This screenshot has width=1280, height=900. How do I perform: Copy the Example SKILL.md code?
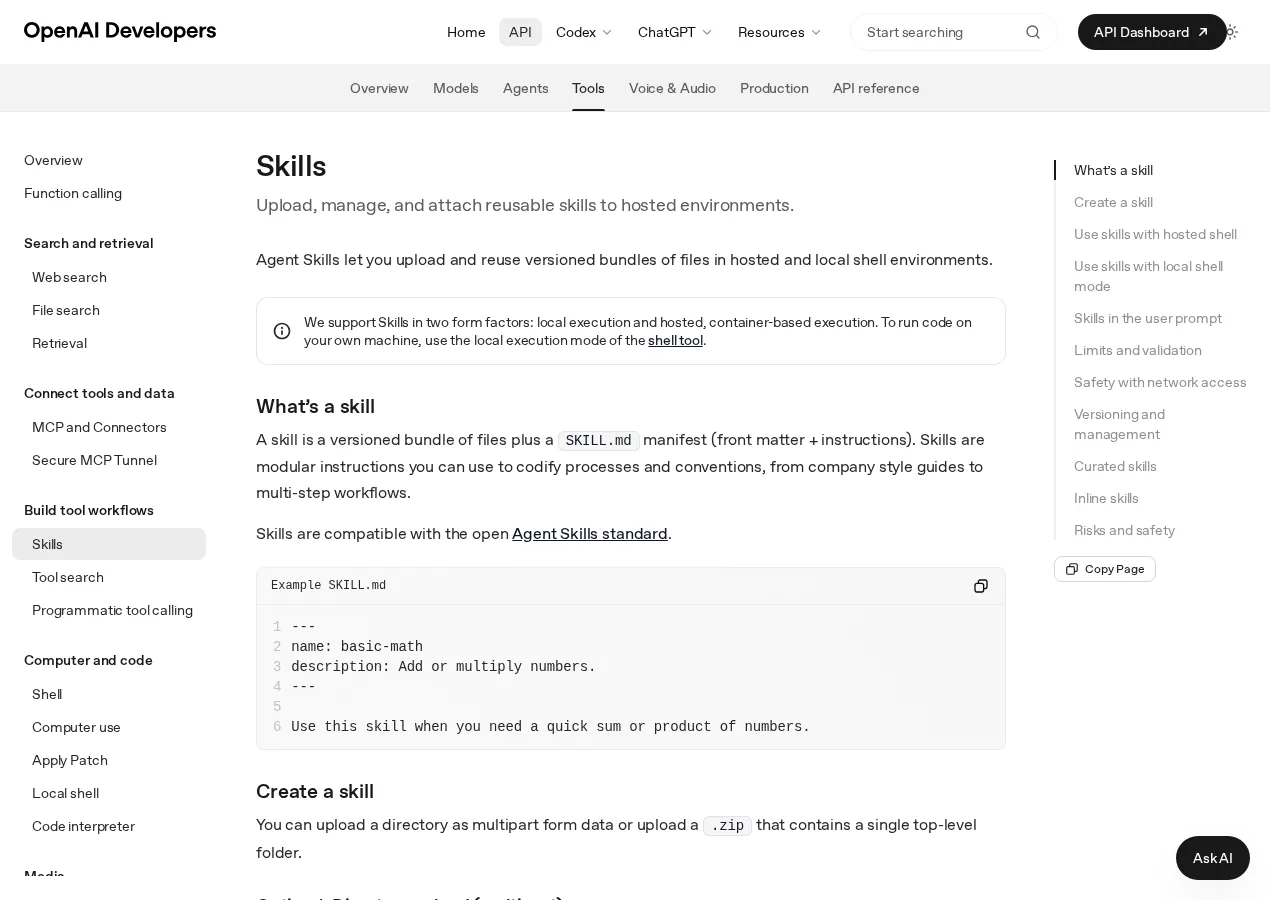(981, 586)
